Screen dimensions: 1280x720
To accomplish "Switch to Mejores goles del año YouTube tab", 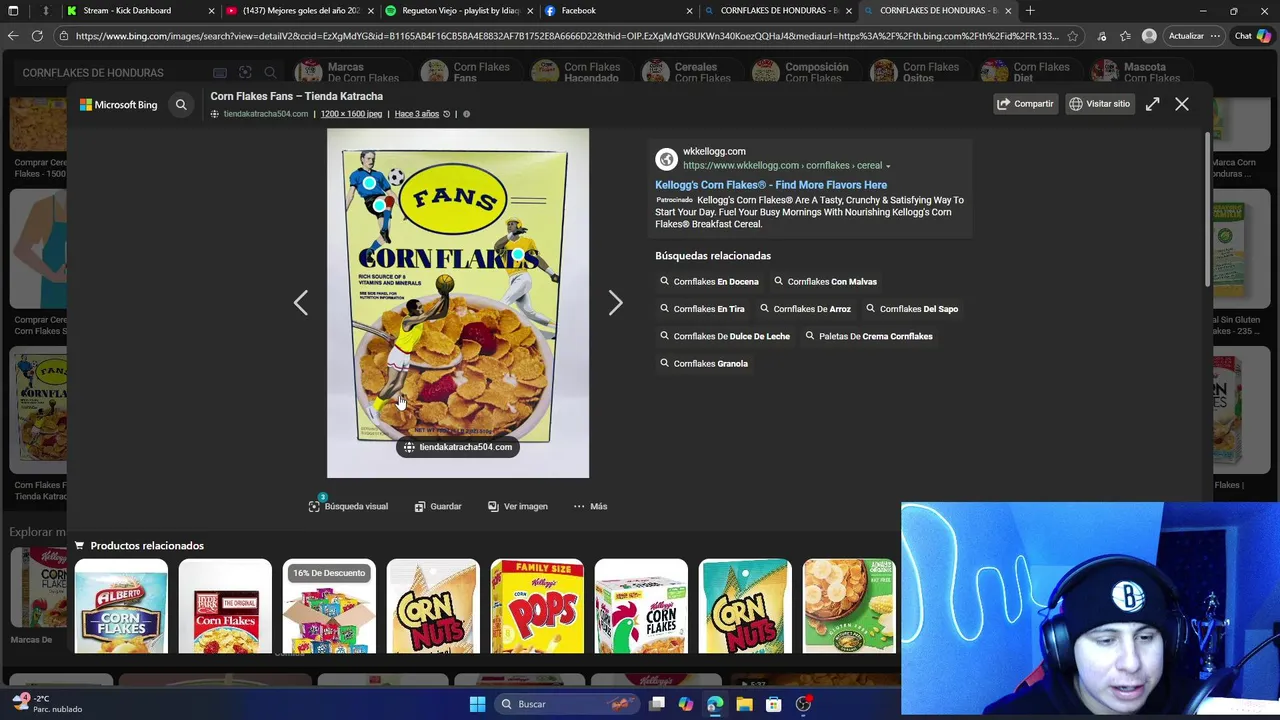I will pyautogui.click(x=300, y=11).
